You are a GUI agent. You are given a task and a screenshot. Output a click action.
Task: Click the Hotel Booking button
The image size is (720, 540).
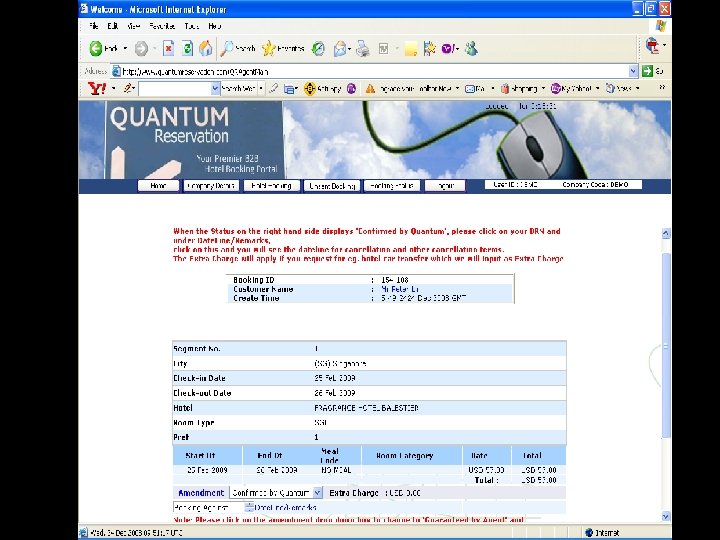tap(271, 186)
